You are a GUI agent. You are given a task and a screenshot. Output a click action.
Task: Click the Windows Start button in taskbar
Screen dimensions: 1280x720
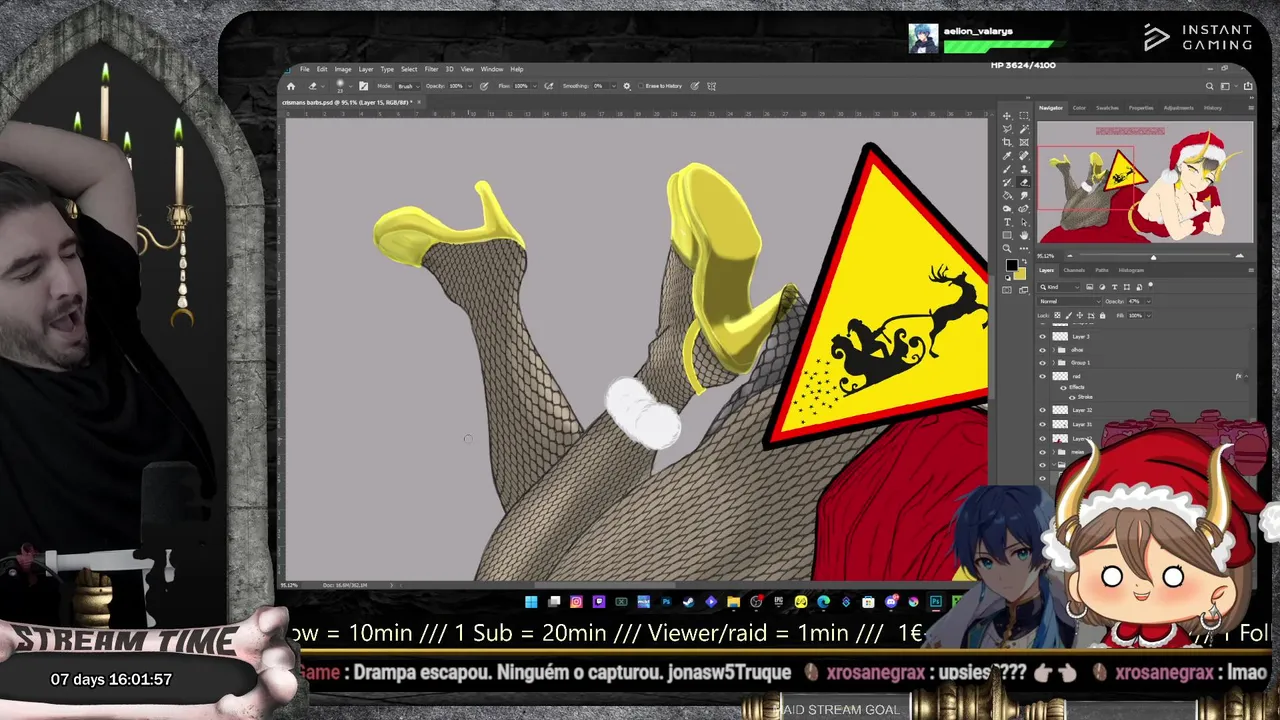tap(531, 601)
